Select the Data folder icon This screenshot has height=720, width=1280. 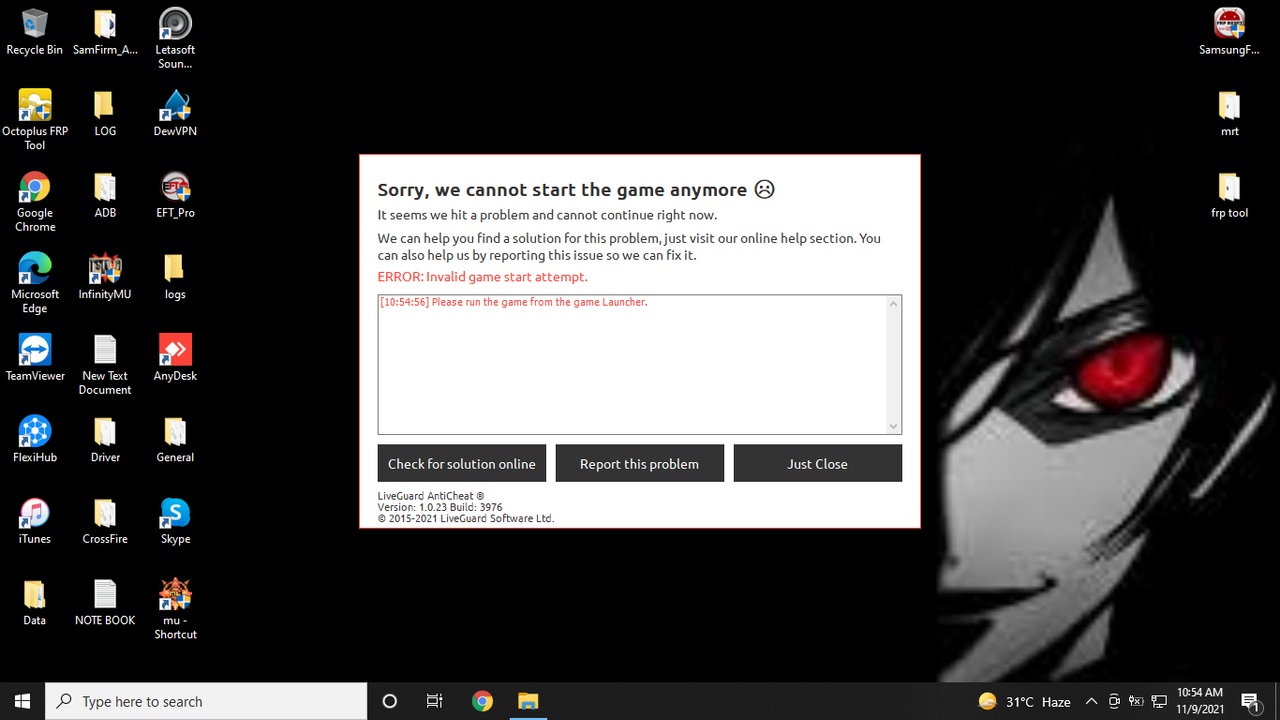35,601
